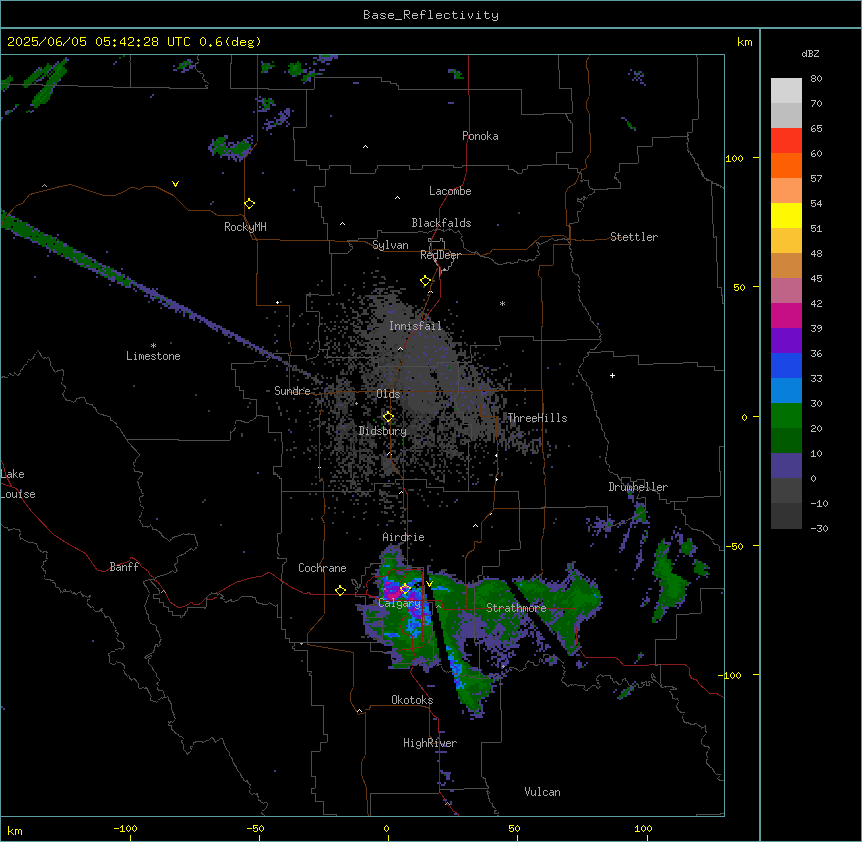
Task: Select the red 65-60 dBZ legend swatch
Action: (786, 141)
